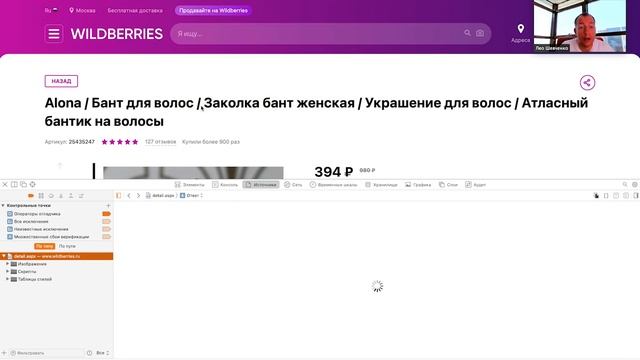Open the Графика tab
Screen dimensions: 640x360
418,184
